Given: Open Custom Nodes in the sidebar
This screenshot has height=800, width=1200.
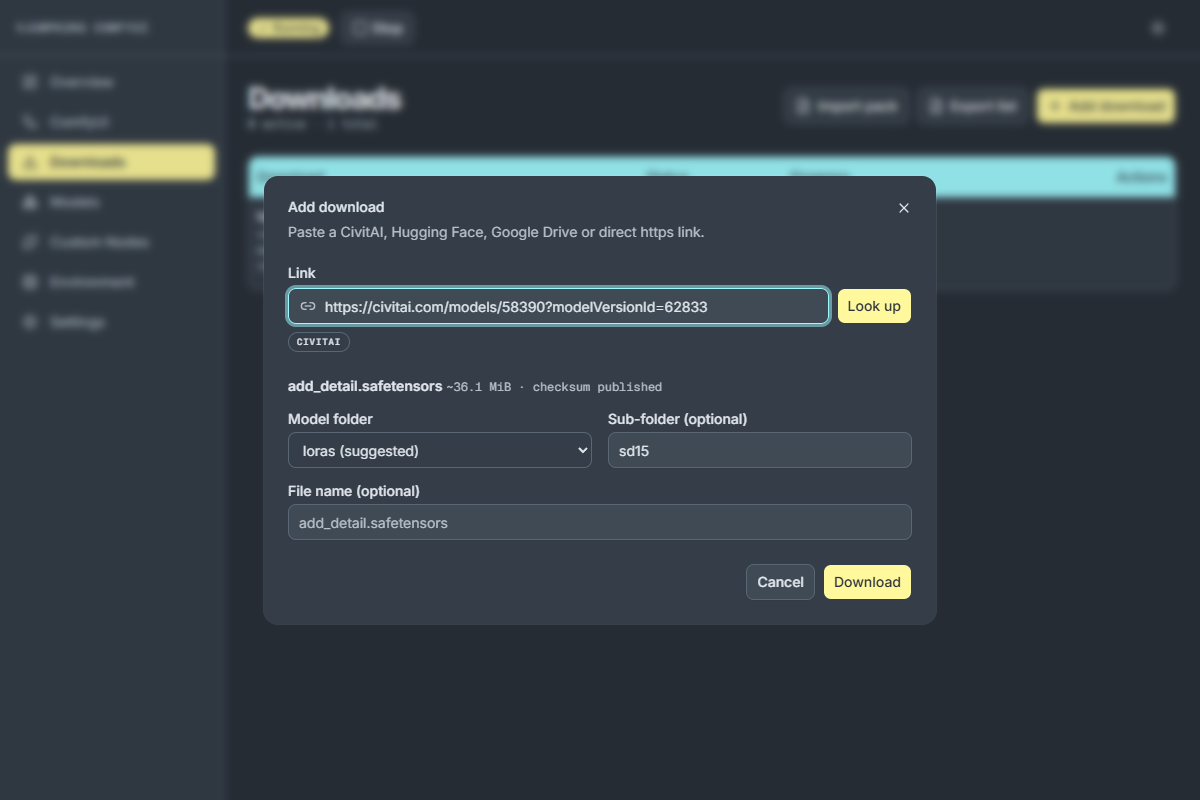Looking at the screenshot, I should pos(112,242).
